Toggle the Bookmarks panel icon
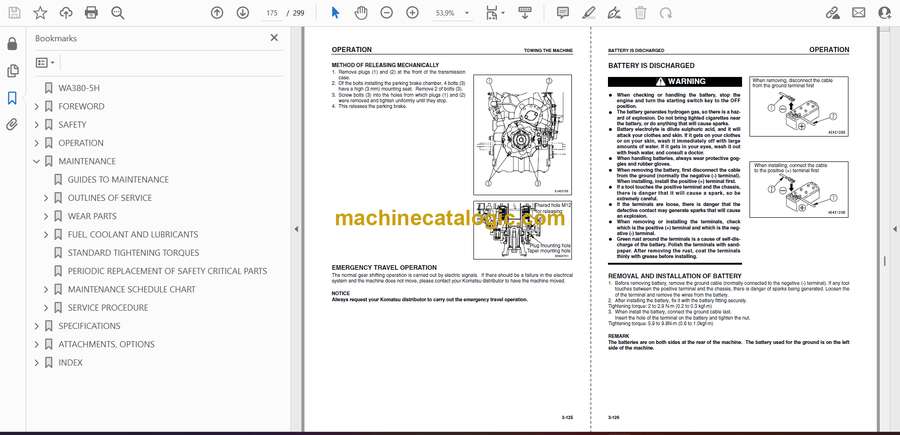 12,98
